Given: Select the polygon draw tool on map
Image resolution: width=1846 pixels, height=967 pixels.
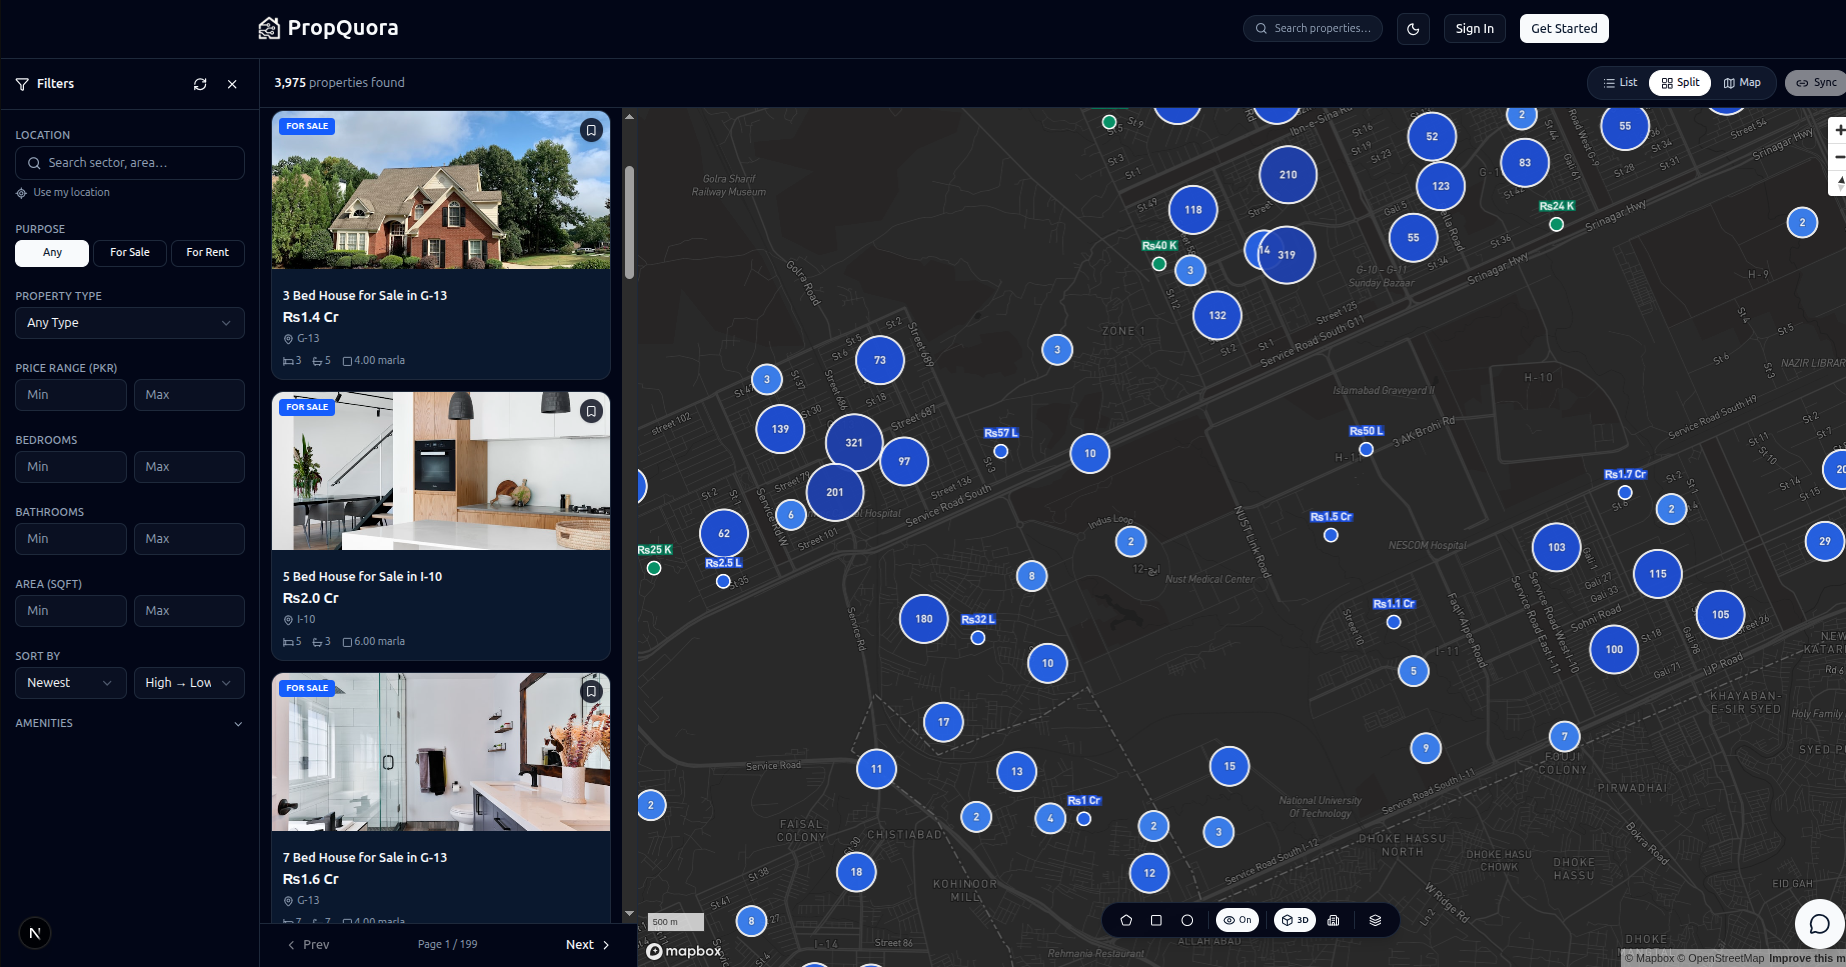Looking at the screenshot, I should point(1126,920).
